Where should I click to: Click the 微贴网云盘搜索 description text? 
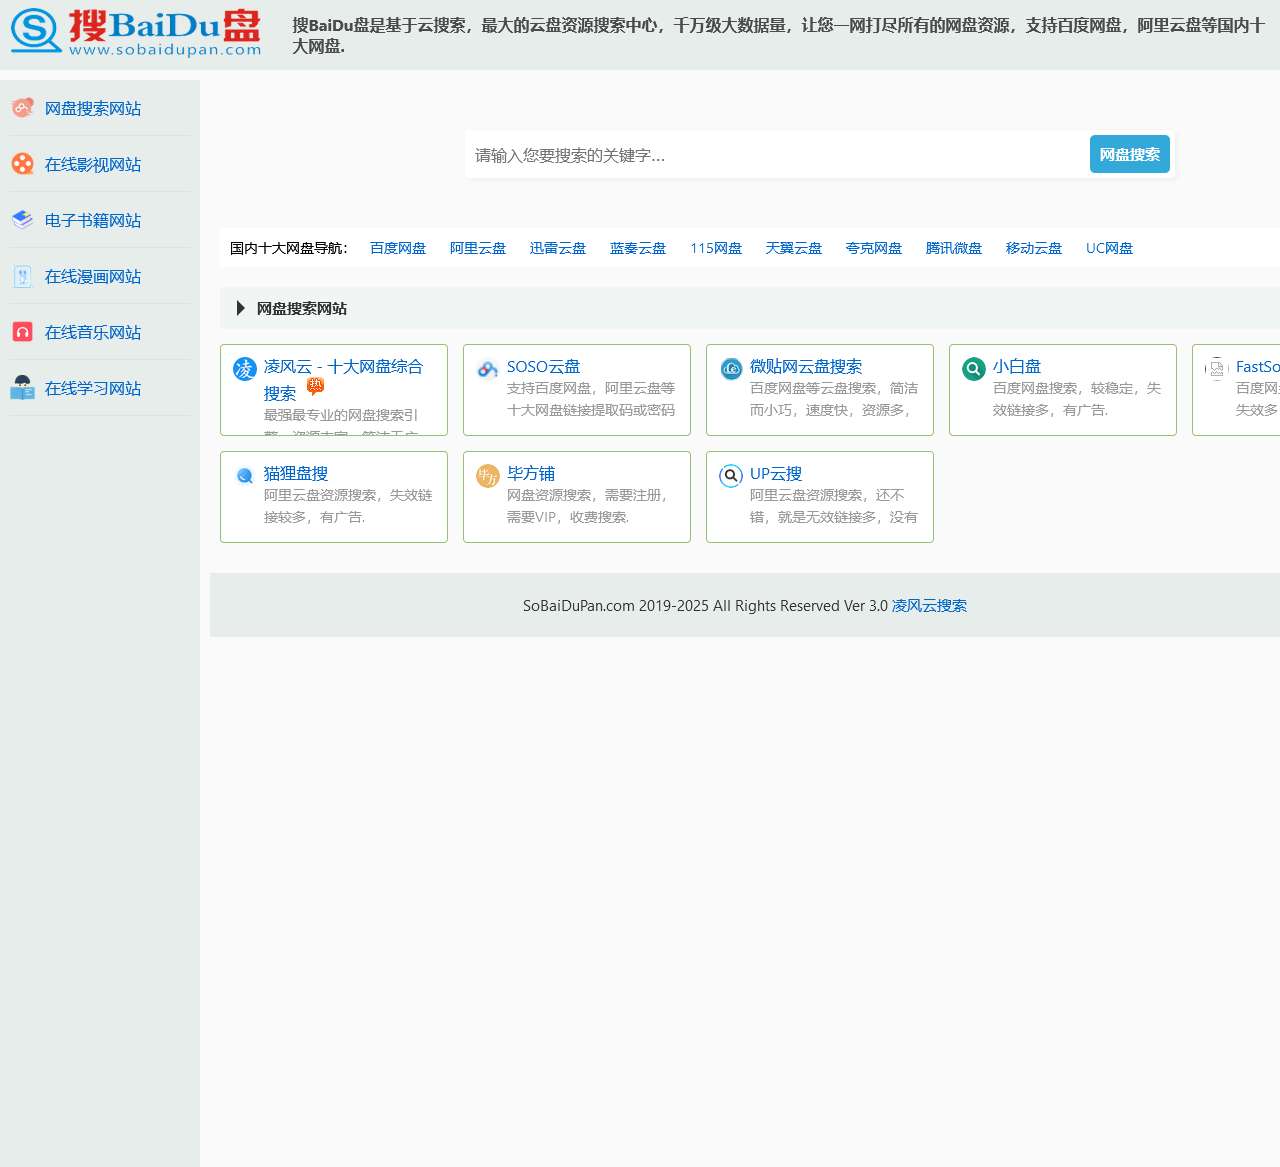(x=834, y=399)
